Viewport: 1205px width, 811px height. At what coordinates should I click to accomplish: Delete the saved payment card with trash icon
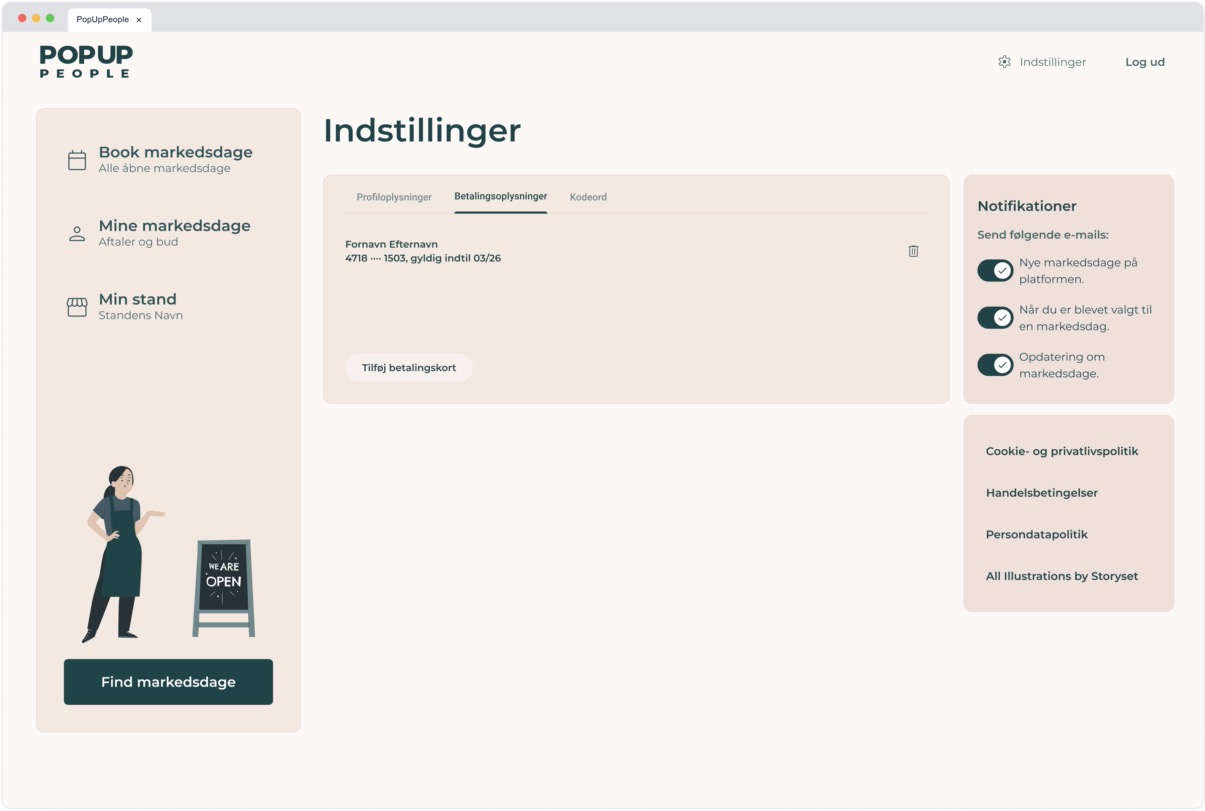tap(913, 251)
